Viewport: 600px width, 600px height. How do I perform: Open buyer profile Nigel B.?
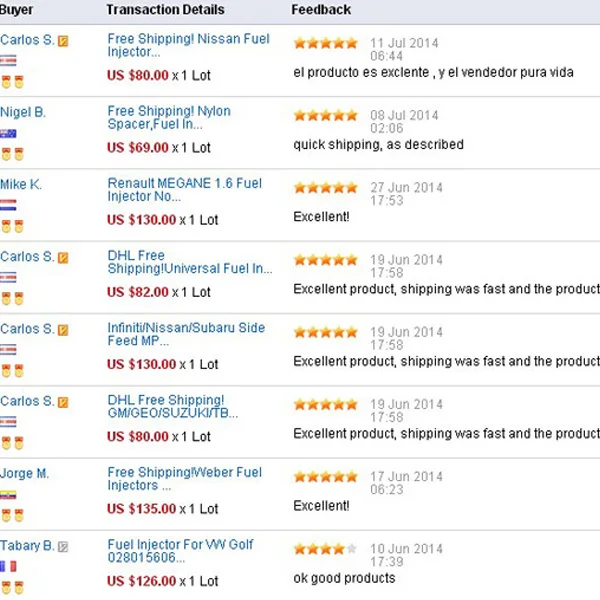coord(23,112)
